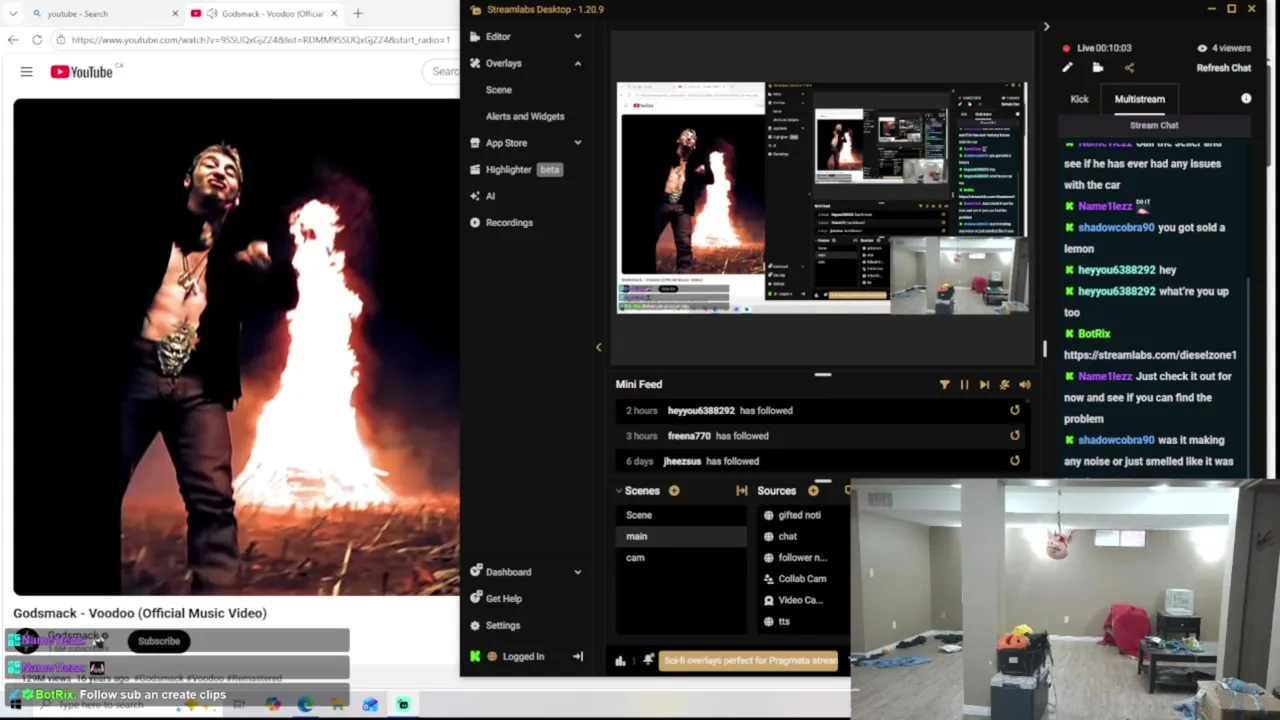Edit stream info with pencil icon
This screenshot has width=1280, height=720.
(1067, 68)
